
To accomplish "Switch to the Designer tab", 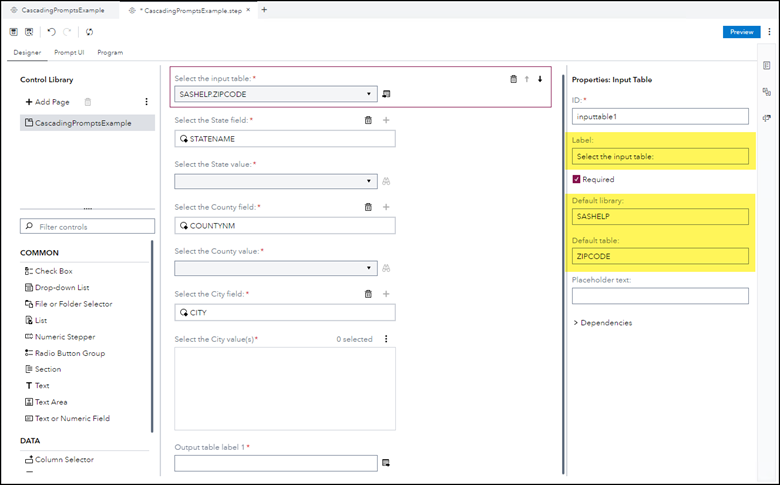I will pos(27,52).
